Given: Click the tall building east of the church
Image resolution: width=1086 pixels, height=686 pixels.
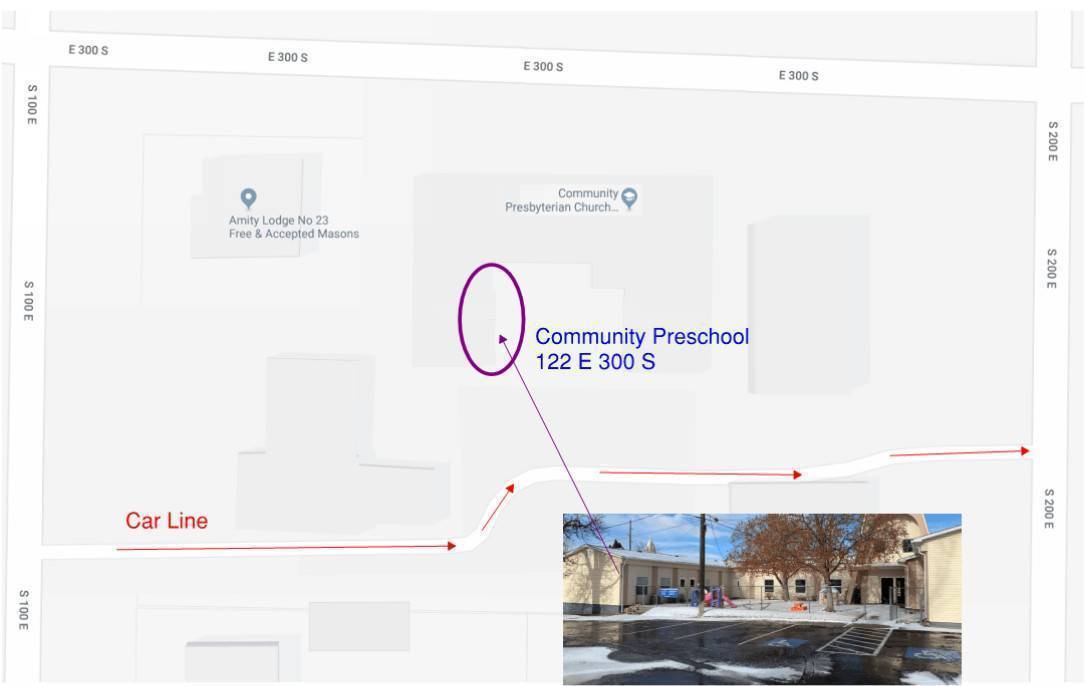Looking at the screenshot, I should coord(808,304).
